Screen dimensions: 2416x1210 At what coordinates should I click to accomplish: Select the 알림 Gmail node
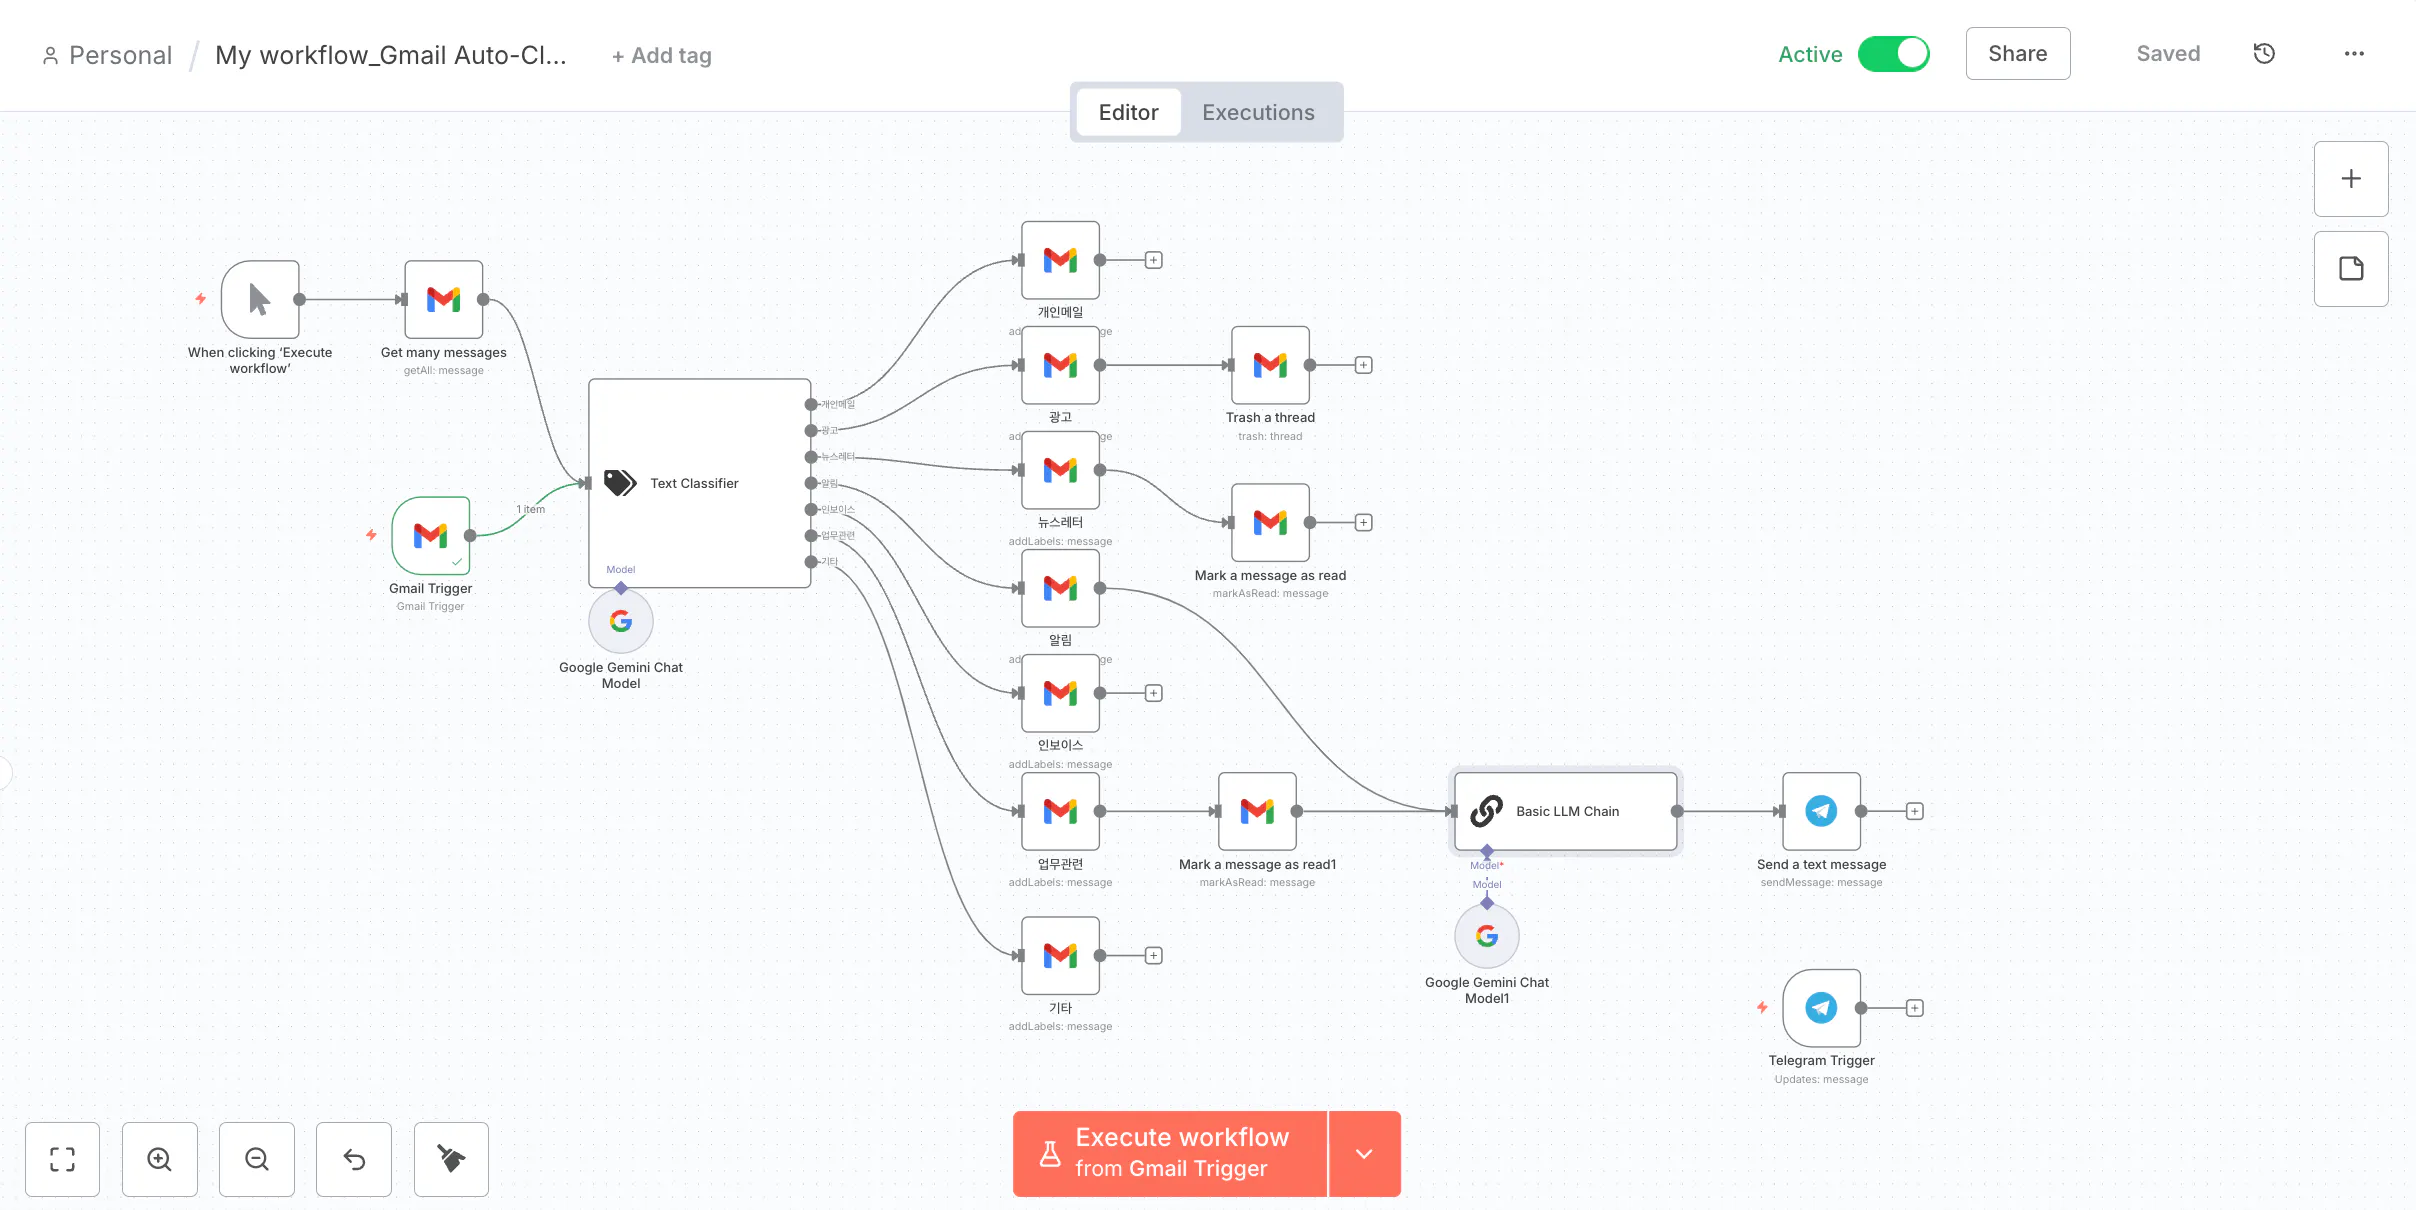[x=1060, y=588]
